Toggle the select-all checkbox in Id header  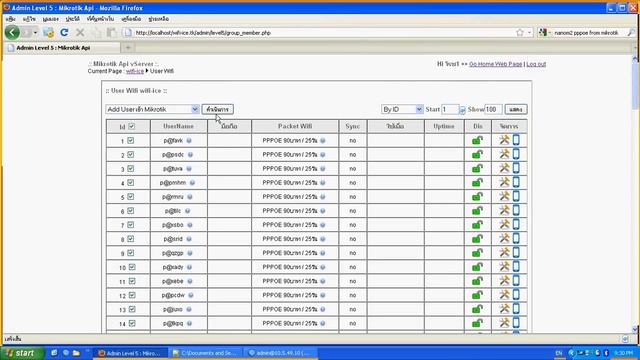[131, 126]
